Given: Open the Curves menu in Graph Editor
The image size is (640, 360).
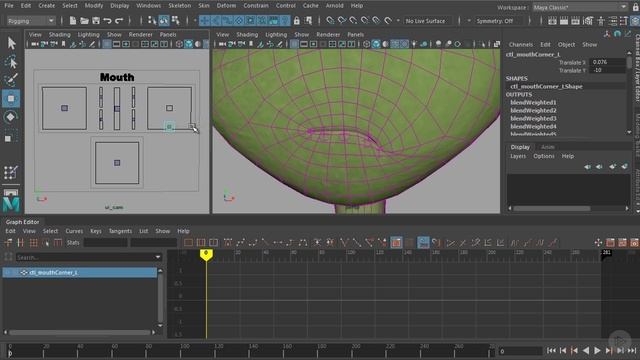Looking at the screenshot, I should pos(74,231).
